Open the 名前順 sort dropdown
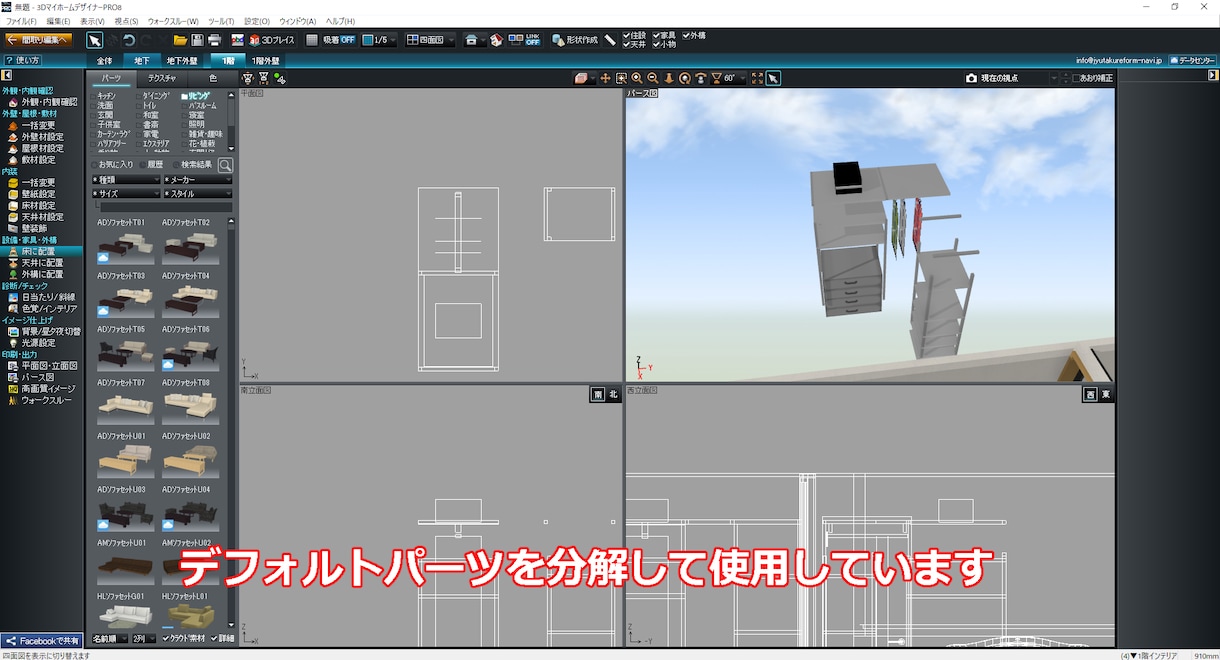 (x=109, y=639)
